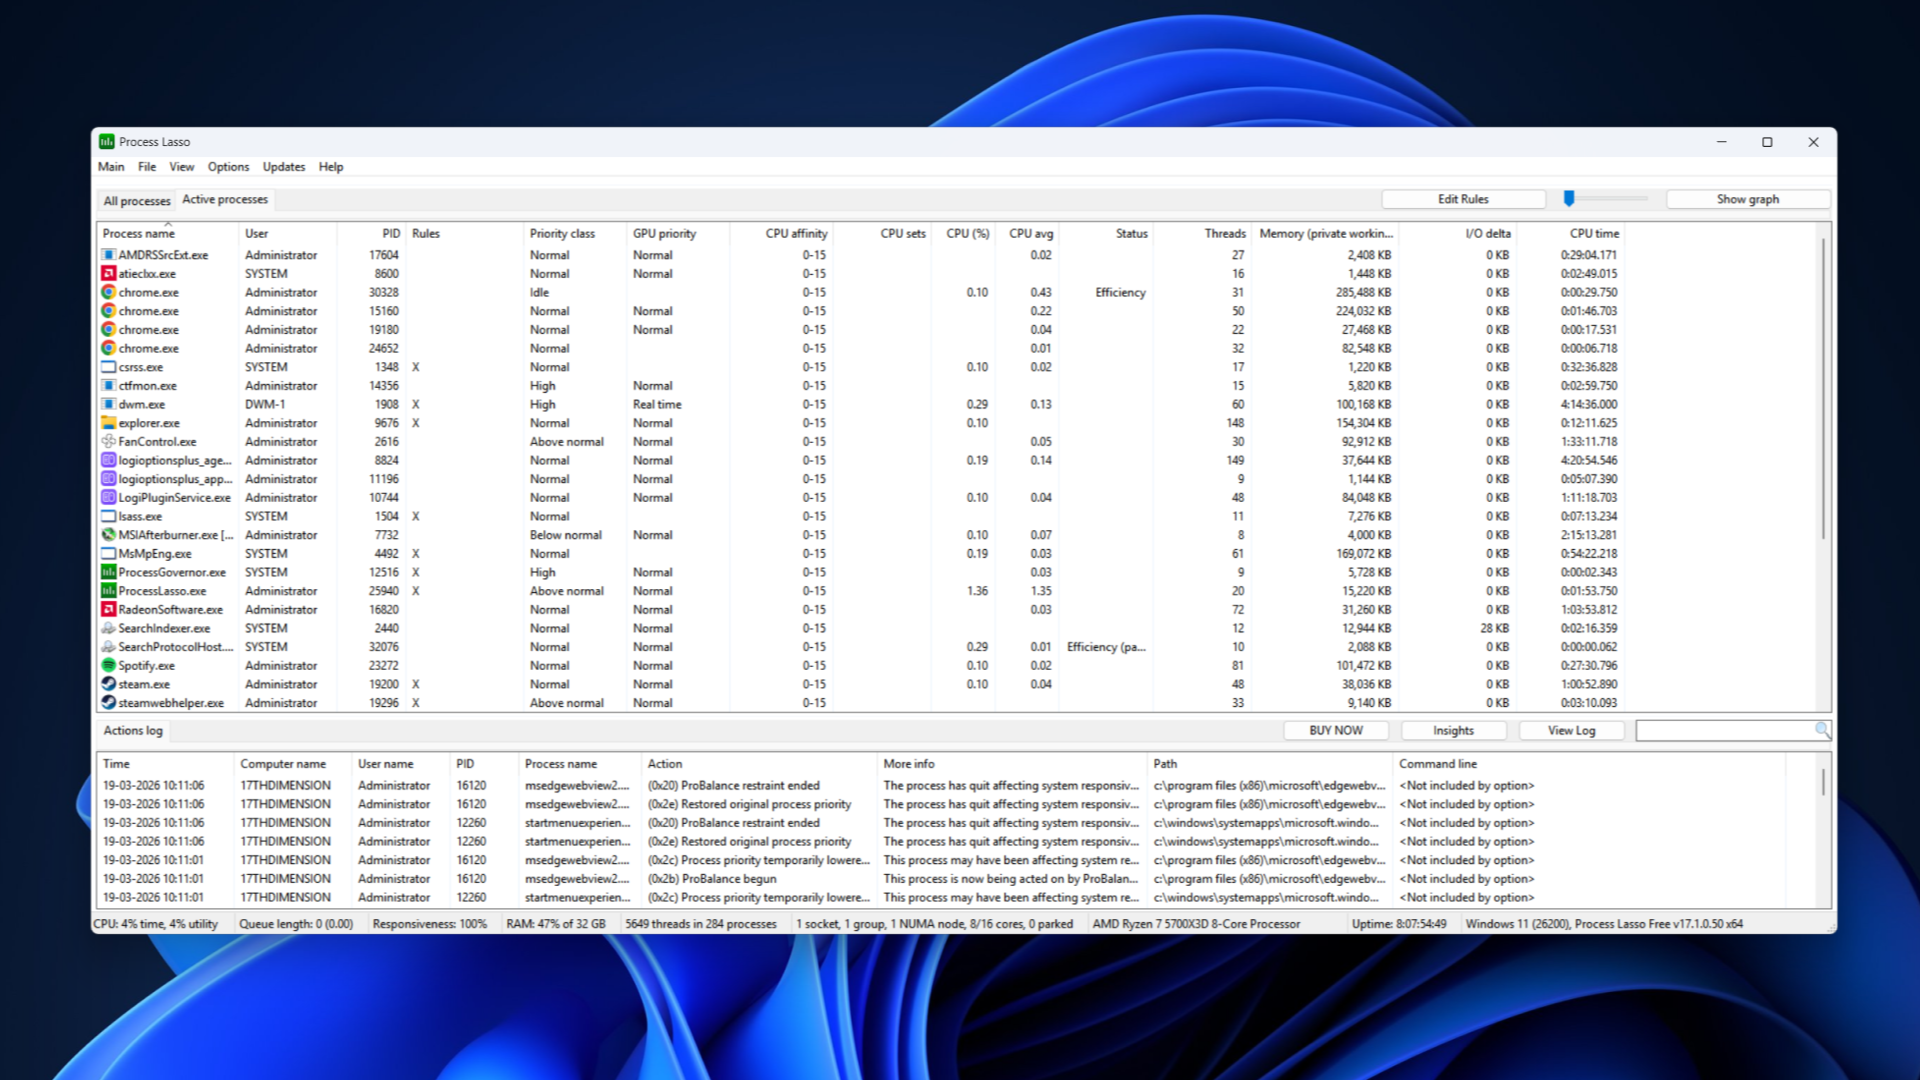
Task: Open the Help menu
Action: pyautogui.click(x=331, y=167)
